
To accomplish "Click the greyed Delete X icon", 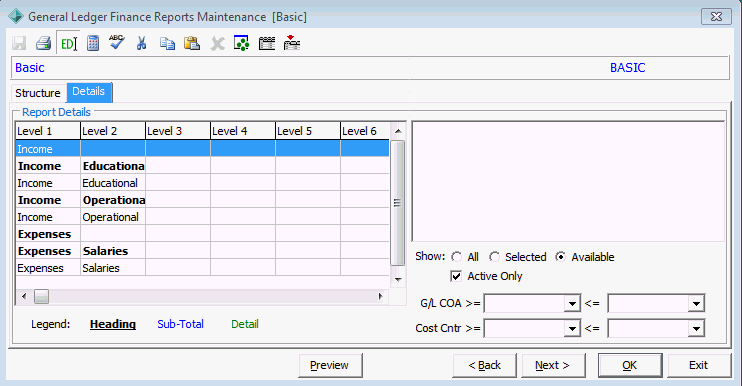I will (217, 44).
